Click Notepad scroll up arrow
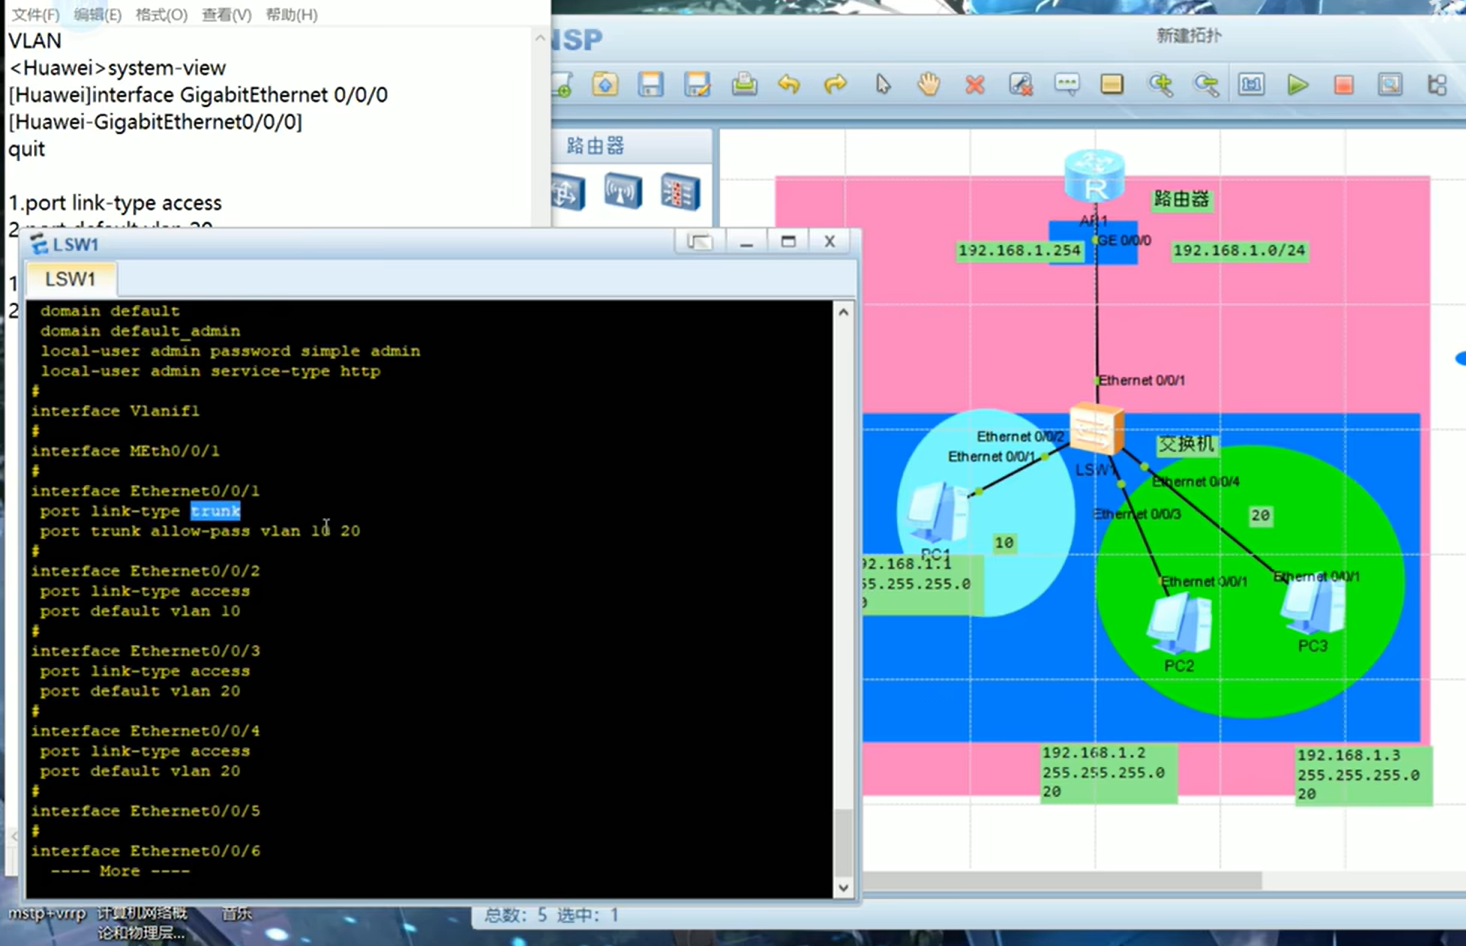The image size is (1466, 946). pyautogui.click(x=540, y=38)
